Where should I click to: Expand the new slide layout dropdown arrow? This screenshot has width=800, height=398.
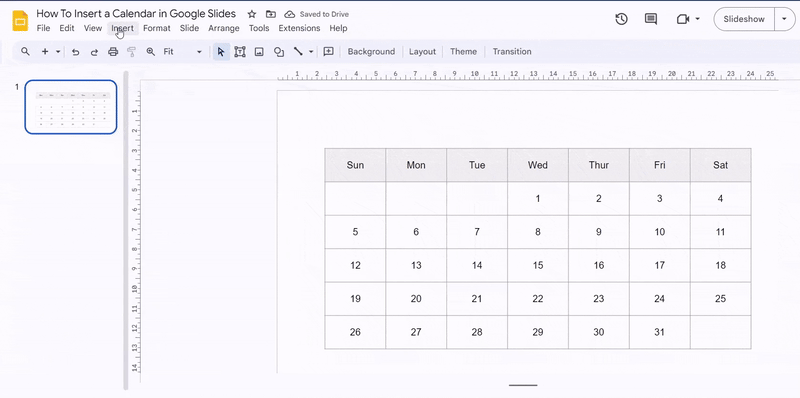point(58,52)
